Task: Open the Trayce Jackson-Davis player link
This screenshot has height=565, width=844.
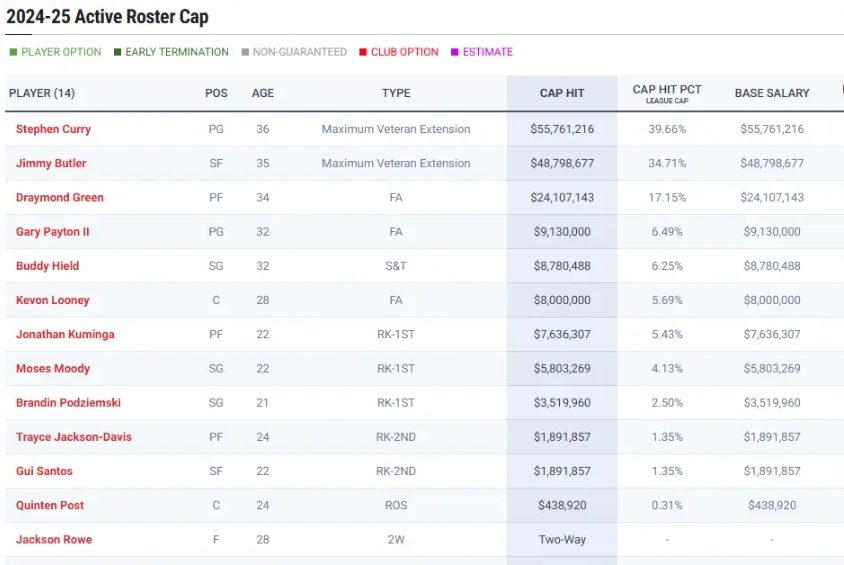Action: tap(74, 437)
